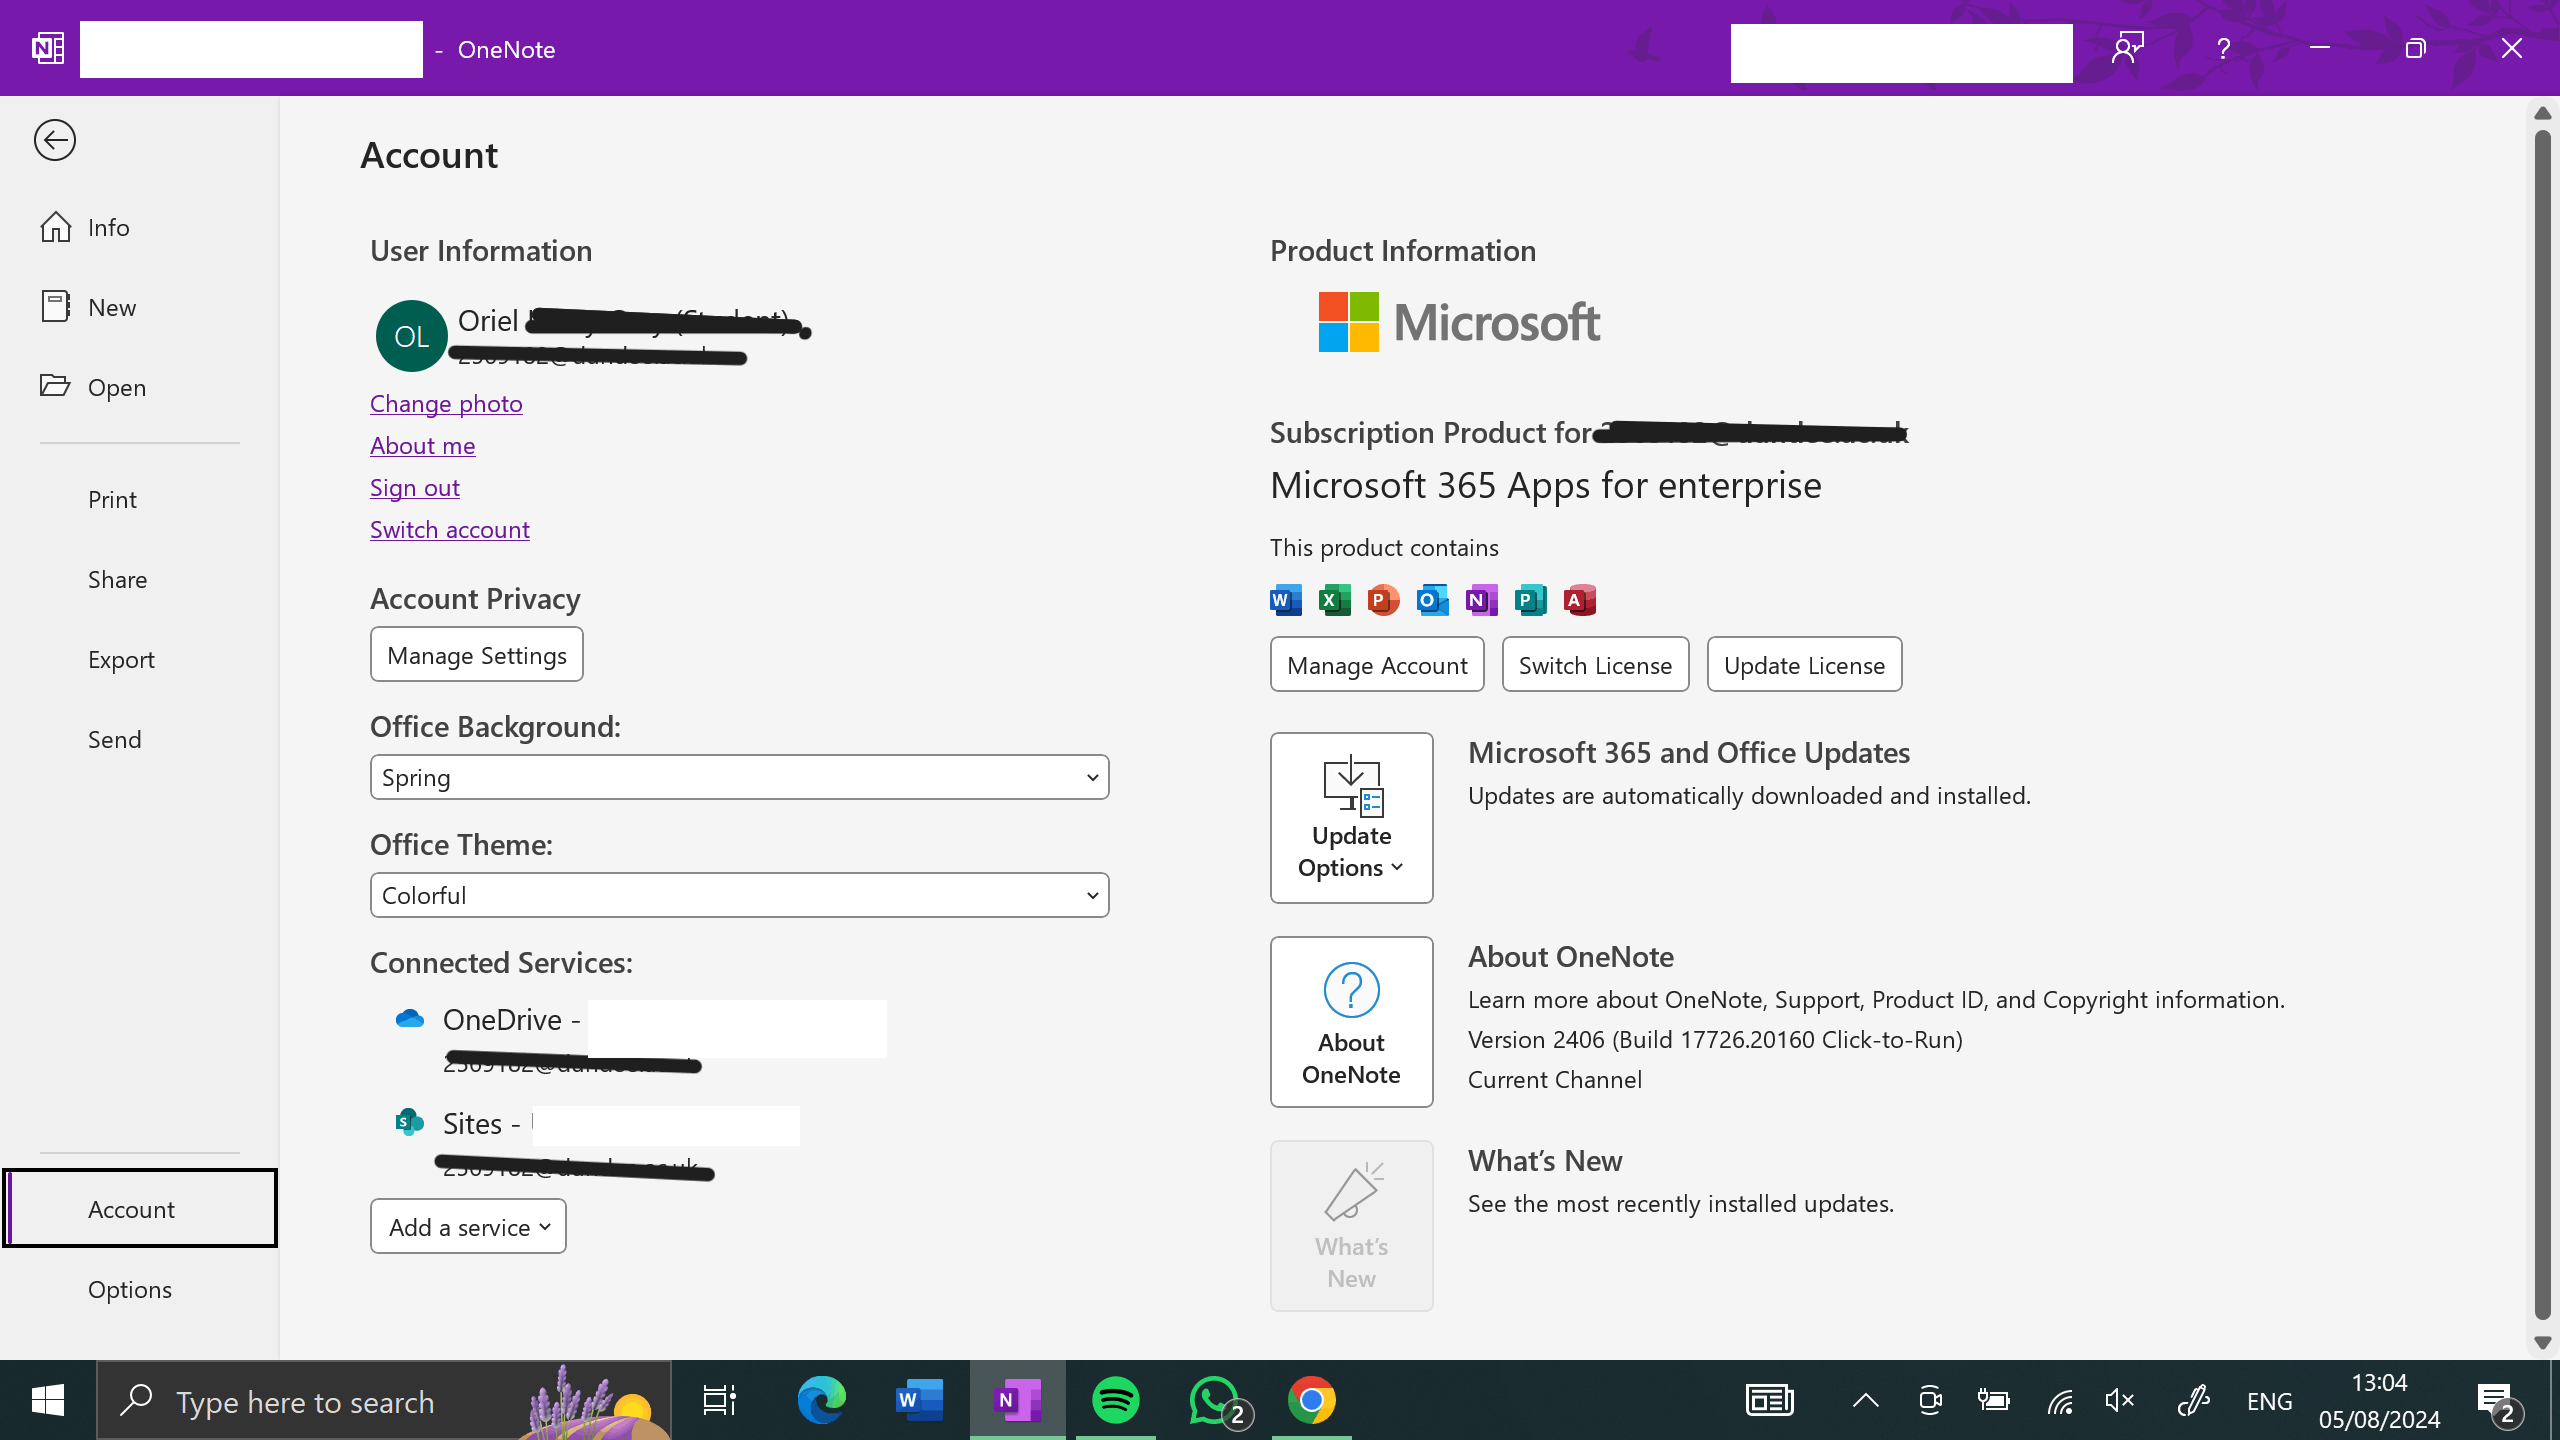Image resolution: width=2560 pixels, height=1440 pixels.
Task: Click the Manage Settings button
Action: (477, 655)
